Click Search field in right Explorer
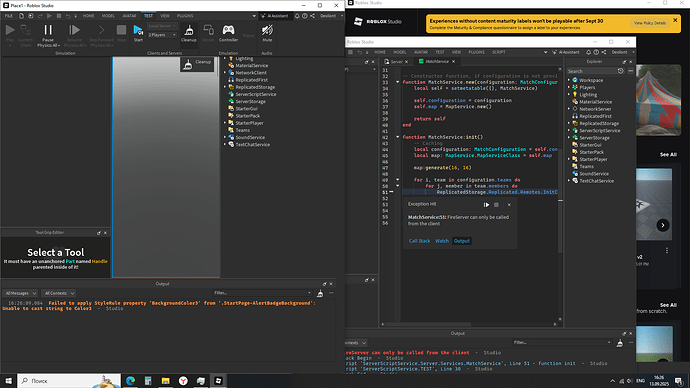Image resolution: width=690 pixels, height=388 pixels. [x=591, y=71]
